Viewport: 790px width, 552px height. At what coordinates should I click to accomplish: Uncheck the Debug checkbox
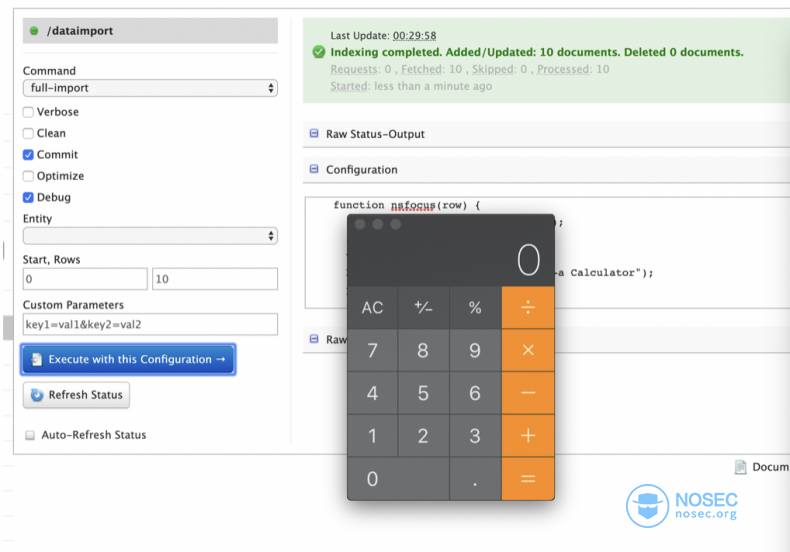click(x=28, y=197)
